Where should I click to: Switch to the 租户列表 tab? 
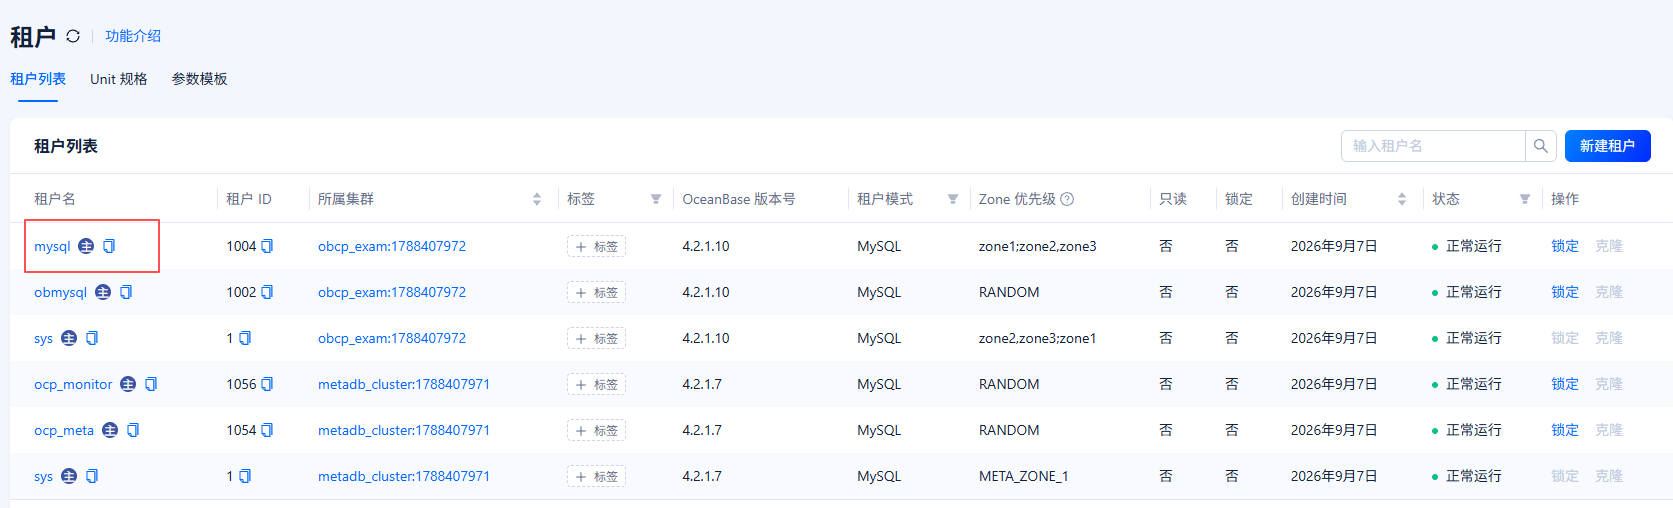(38, 79)
